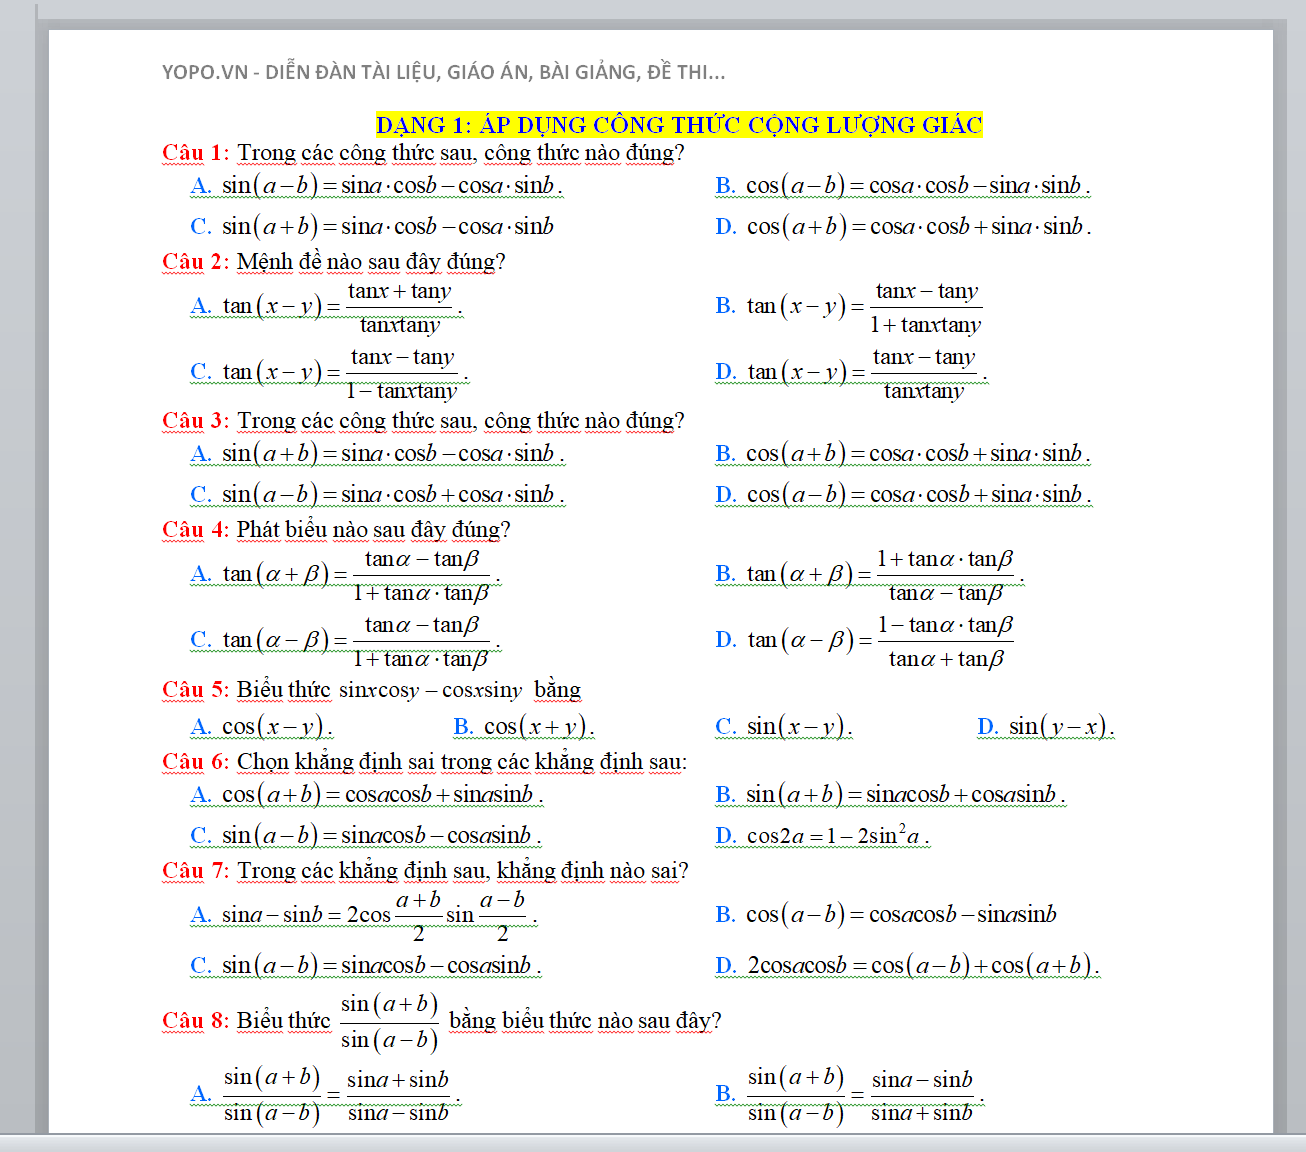
Task: Select answer B of Câu 8
Action: 850,1095
